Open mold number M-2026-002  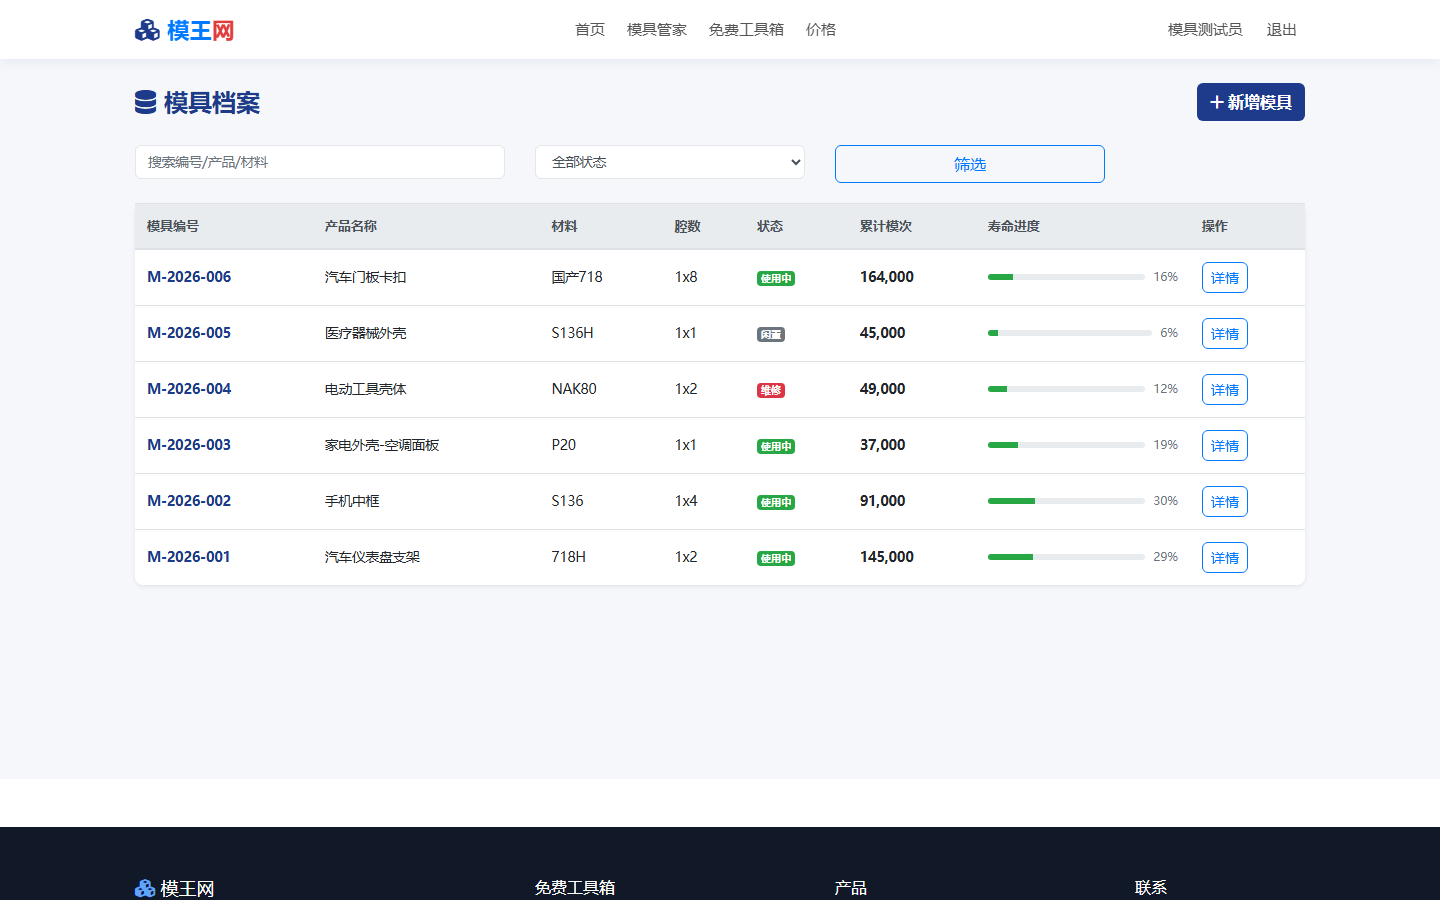click(189, 501)
